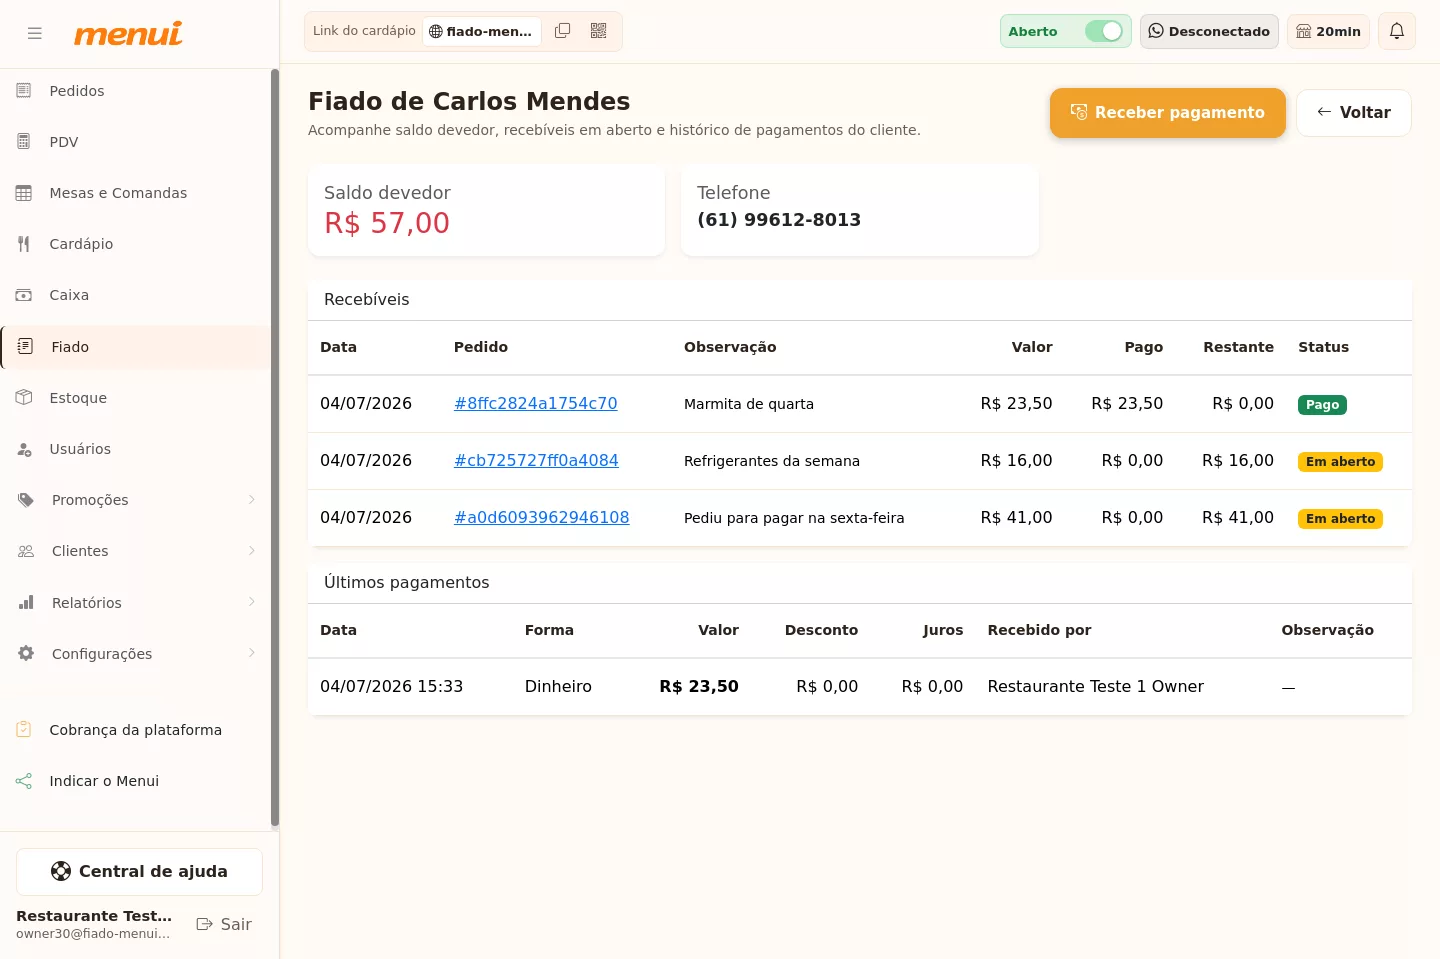The width and height of the screenshot is (1440, 959).
Task: Click the globe icon beside fiado-men link
Action: tap(436, 32)
